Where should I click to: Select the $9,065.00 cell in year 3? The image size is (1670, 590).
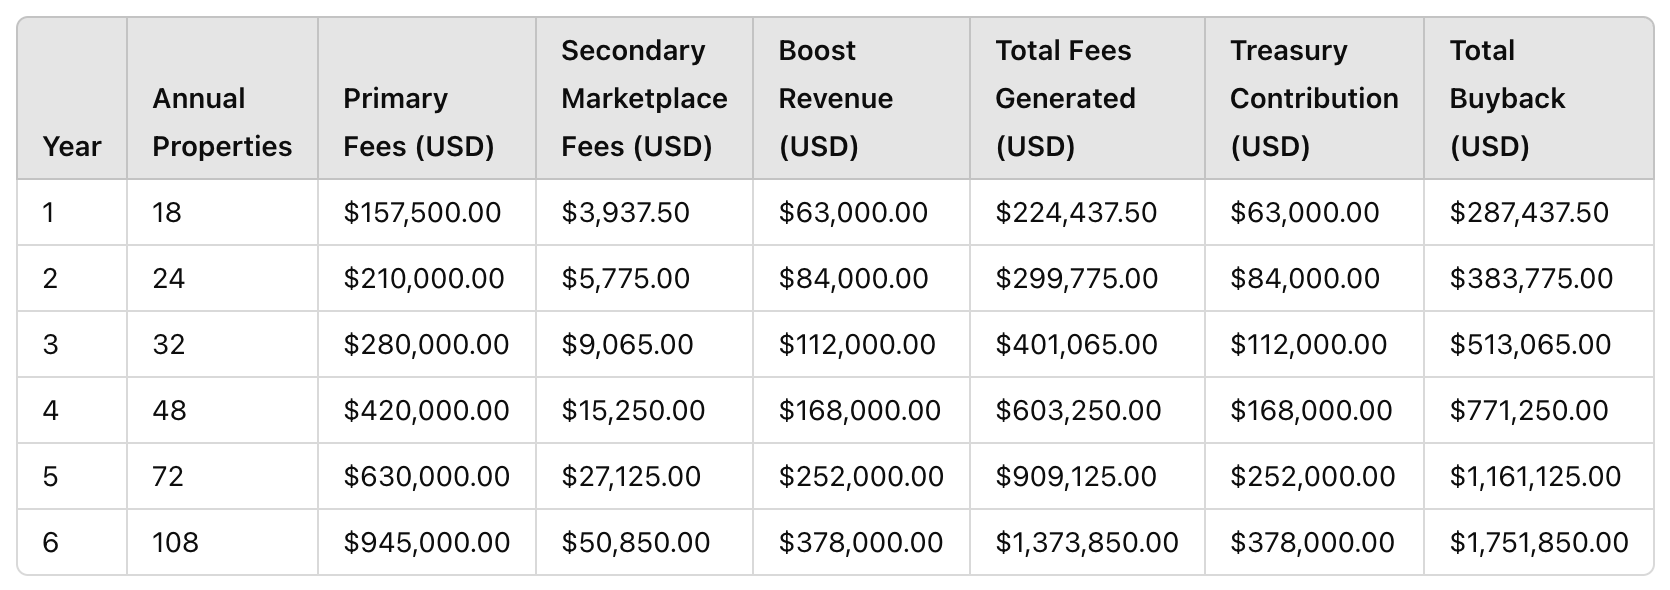(x=627, y=344)
